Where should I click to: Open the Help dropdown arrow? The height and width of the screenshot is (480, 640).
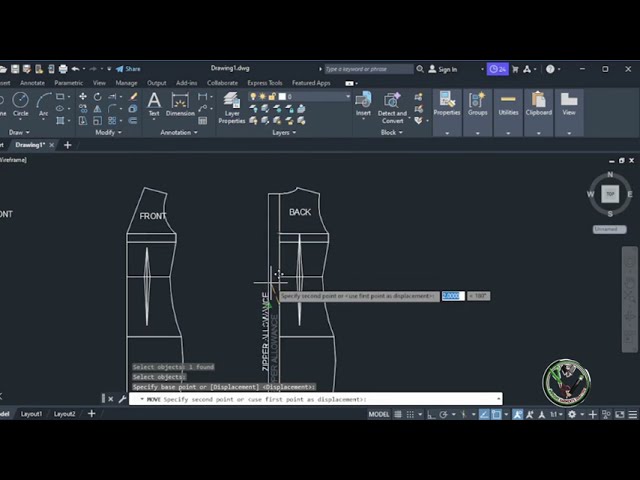pyautogui.click(x=559, y=69)
